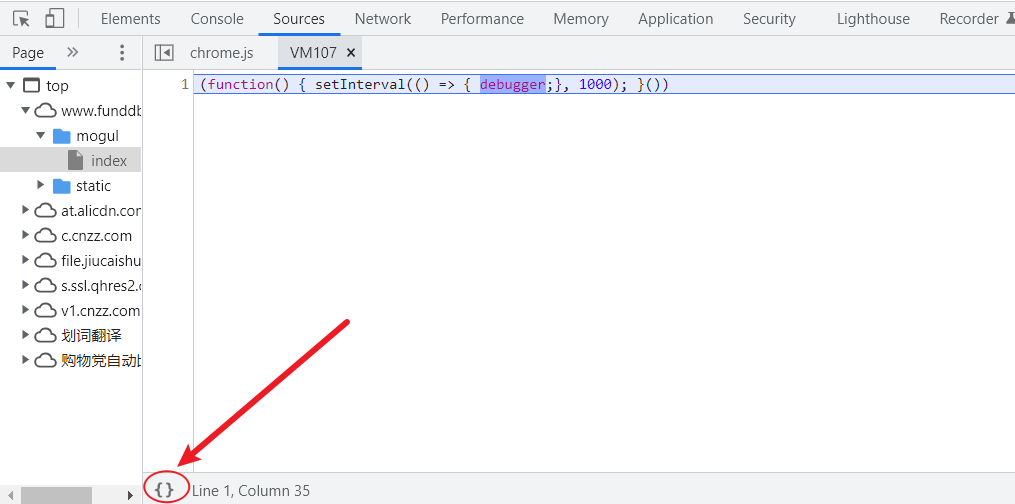
Task: Expand the s.ssl.qhres2 domain node
Action: pos(25,285)
